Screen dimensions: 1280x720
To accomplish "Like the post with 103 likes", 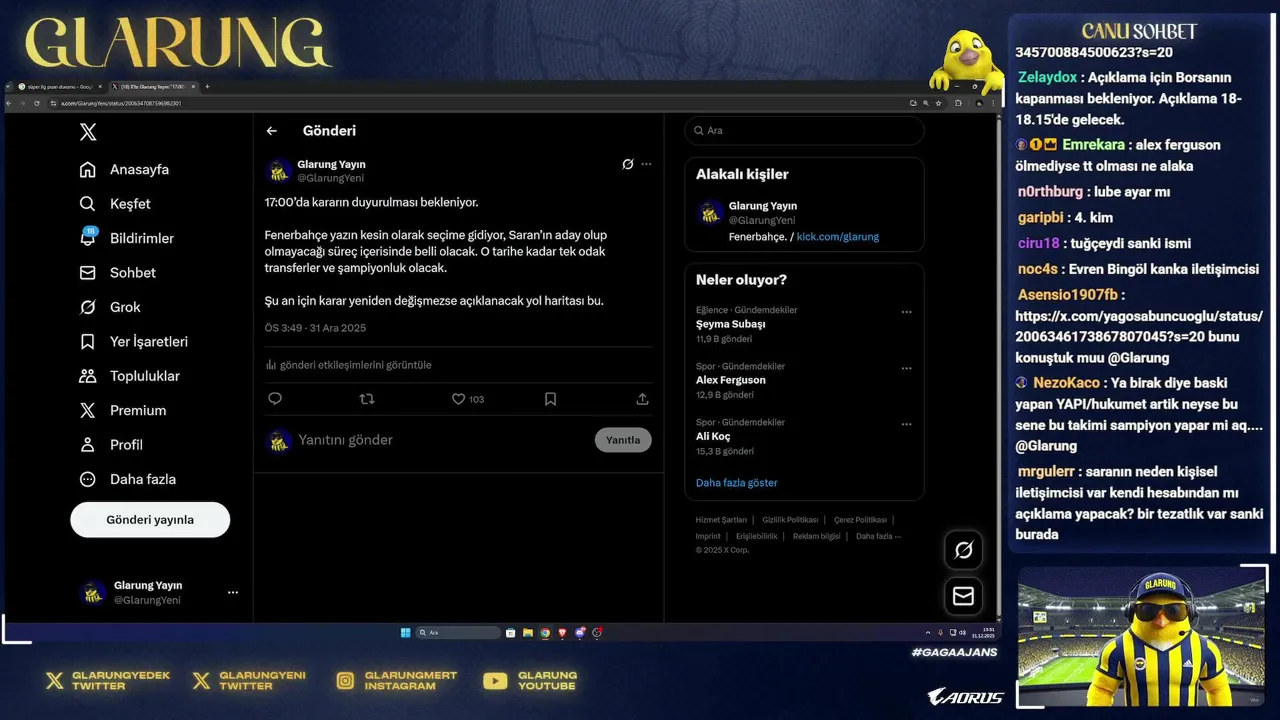I will click(467, 399).
